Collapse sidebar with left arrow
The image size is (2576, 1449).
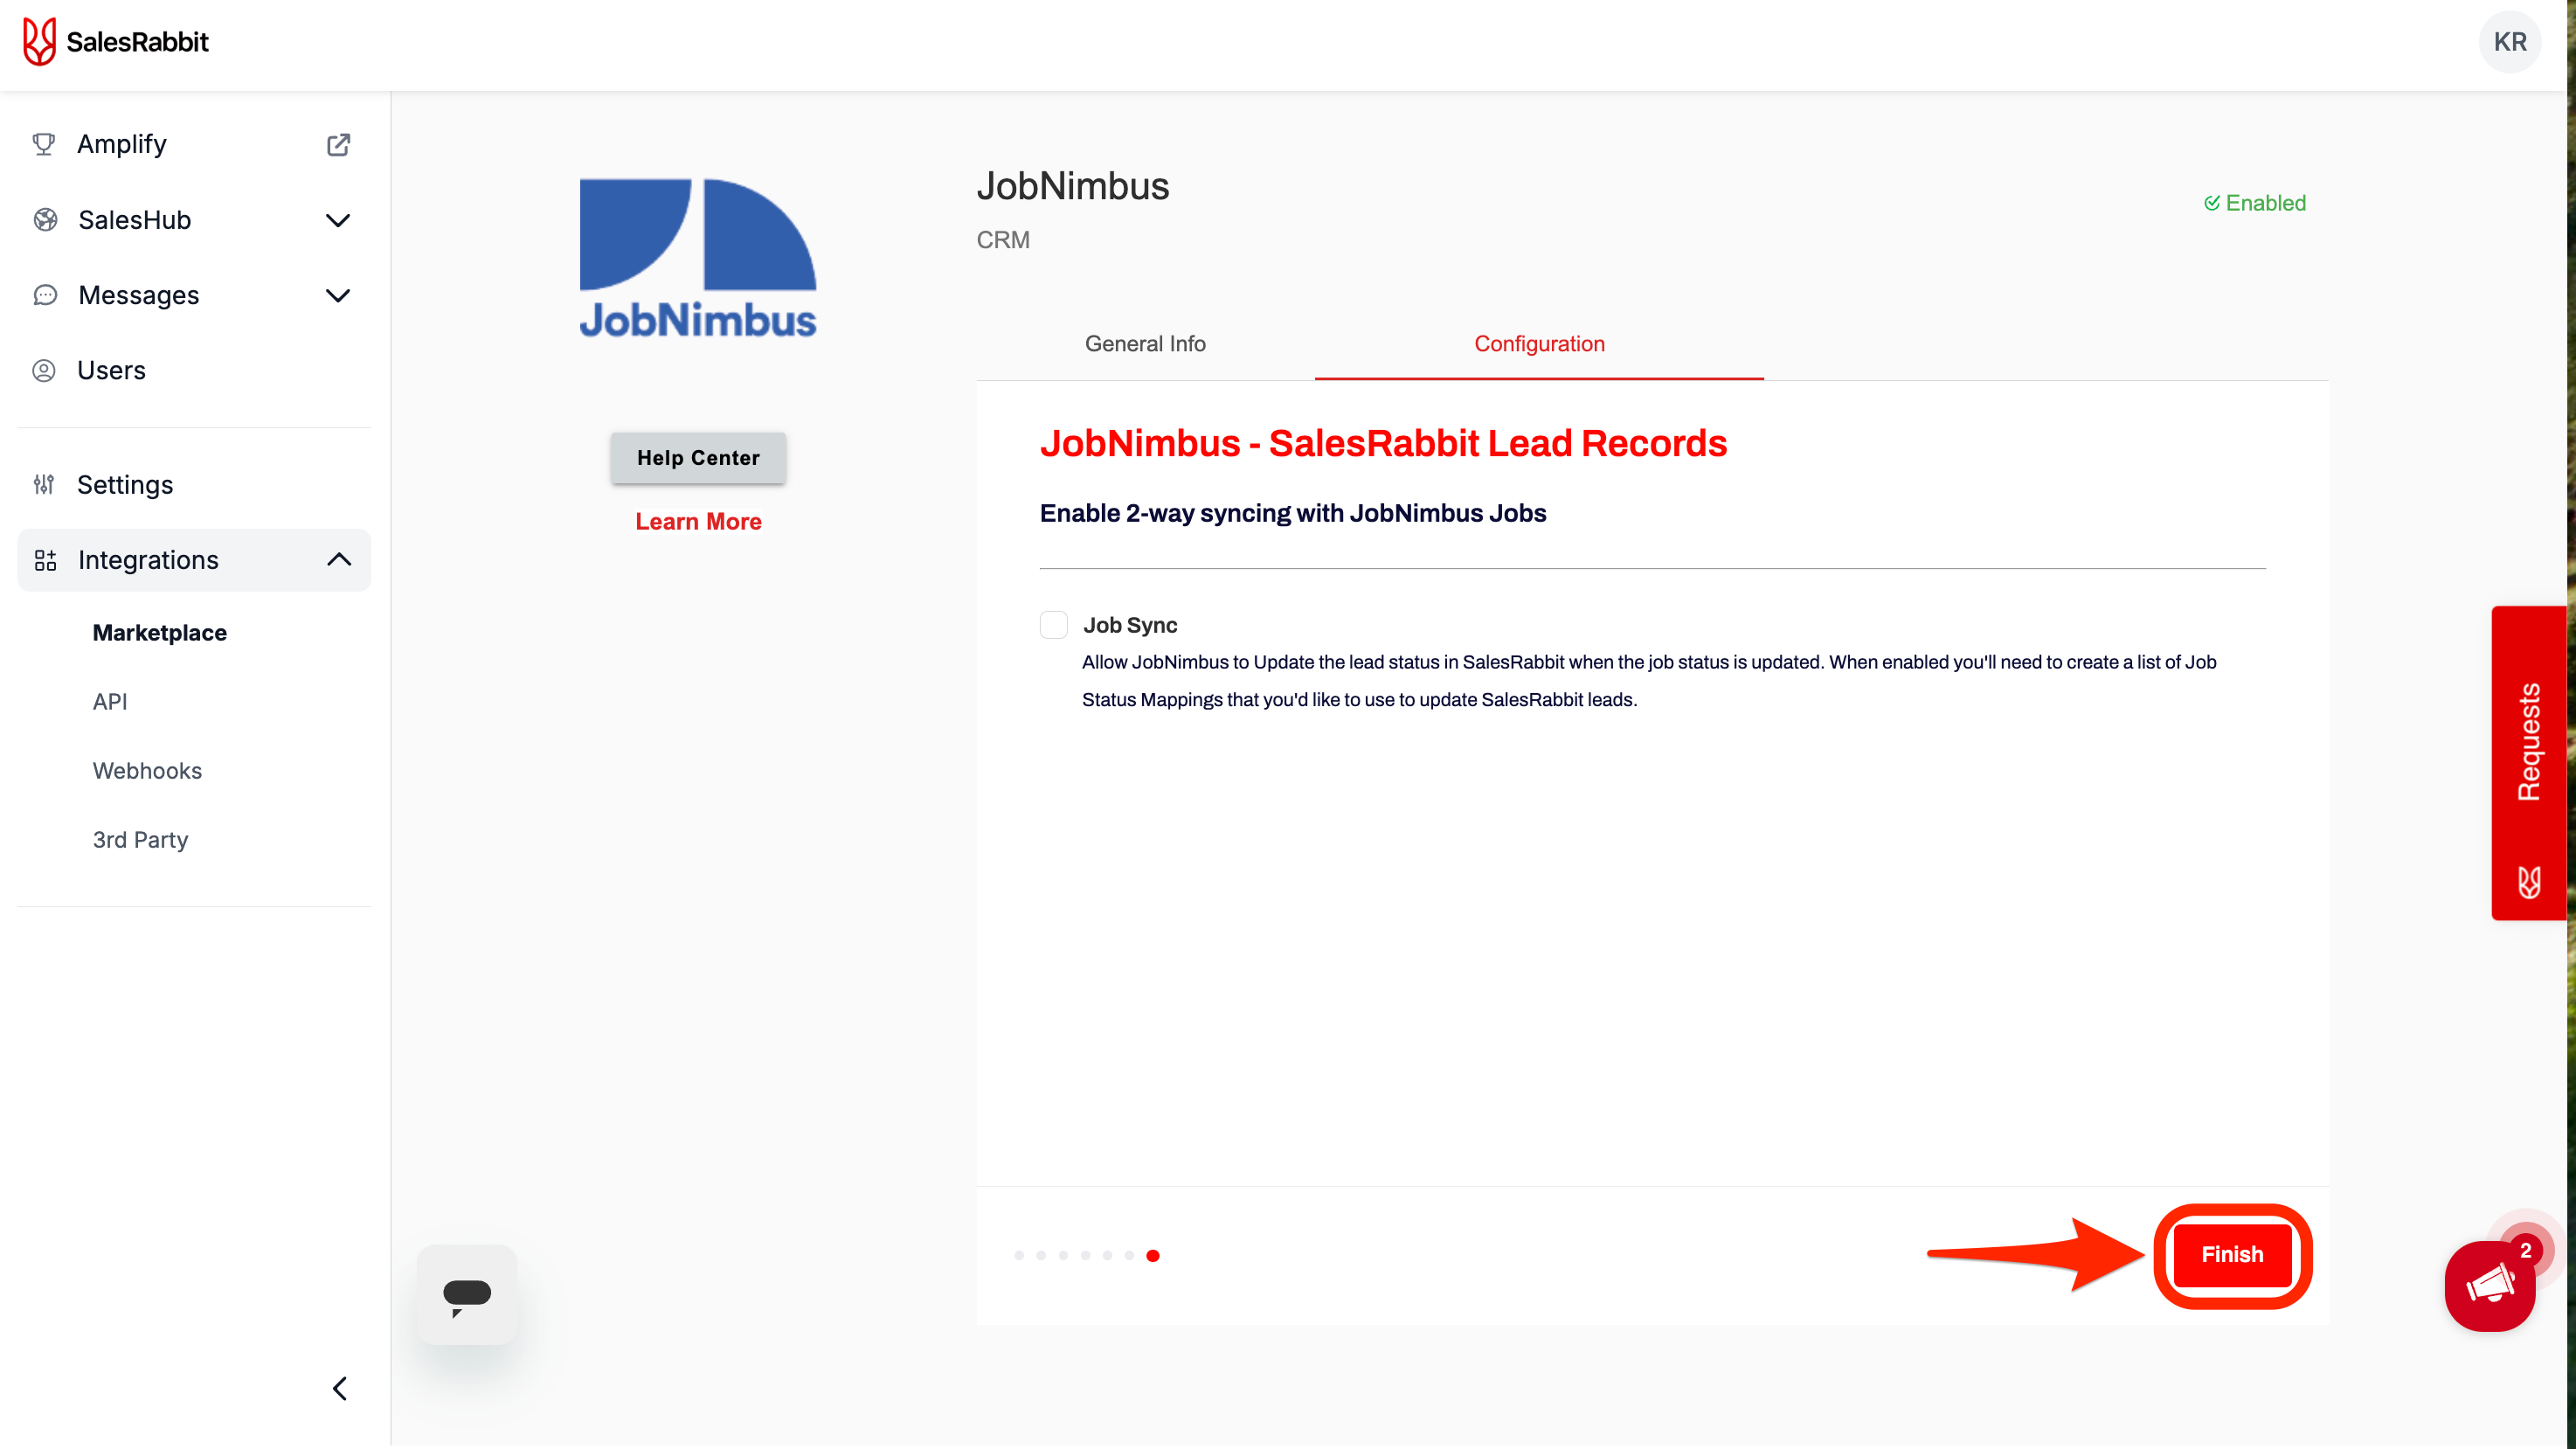click(x=340, y=1389)
